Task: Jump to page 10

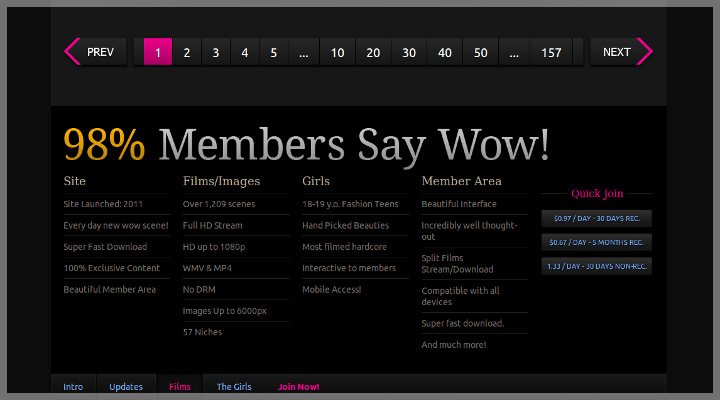Action: (x=338, y=52)
